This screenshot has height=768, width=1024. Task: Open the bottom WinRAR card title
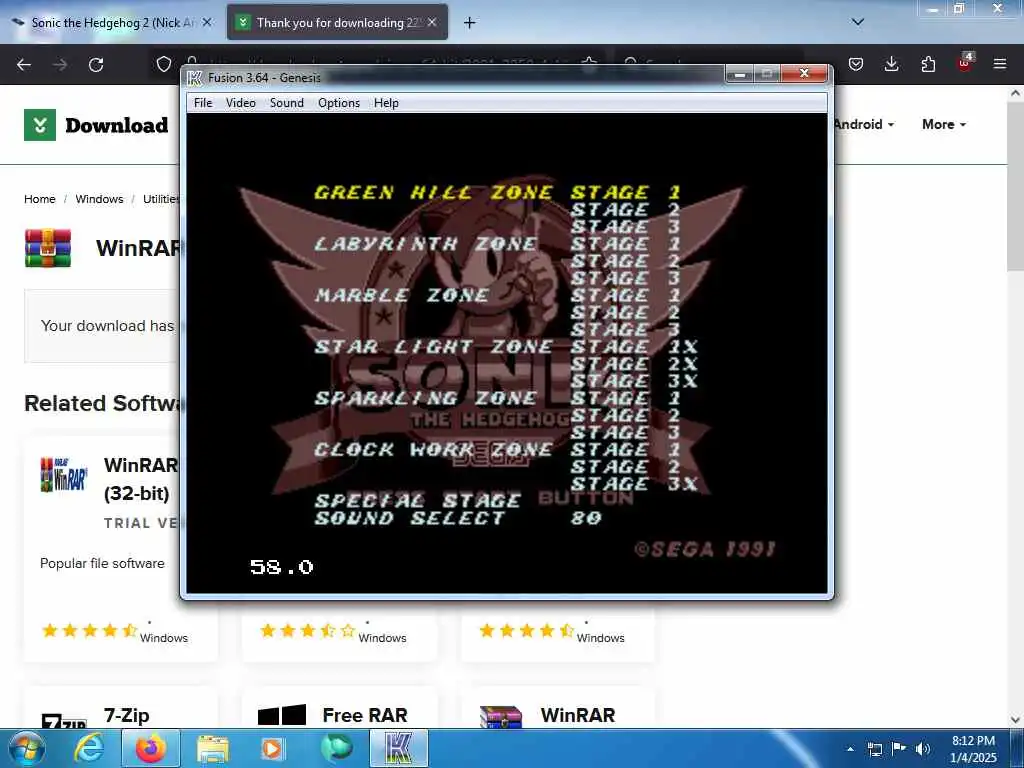coord(578,715)
